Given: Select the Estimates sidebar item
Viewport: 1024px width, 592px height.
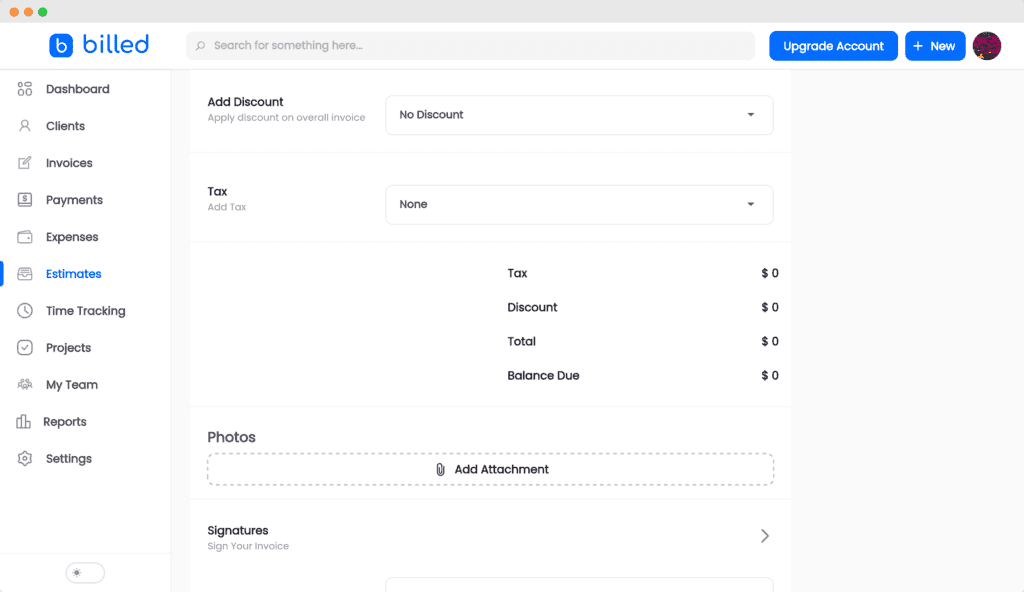Looking at the screenshot, I should click(73, 274).
